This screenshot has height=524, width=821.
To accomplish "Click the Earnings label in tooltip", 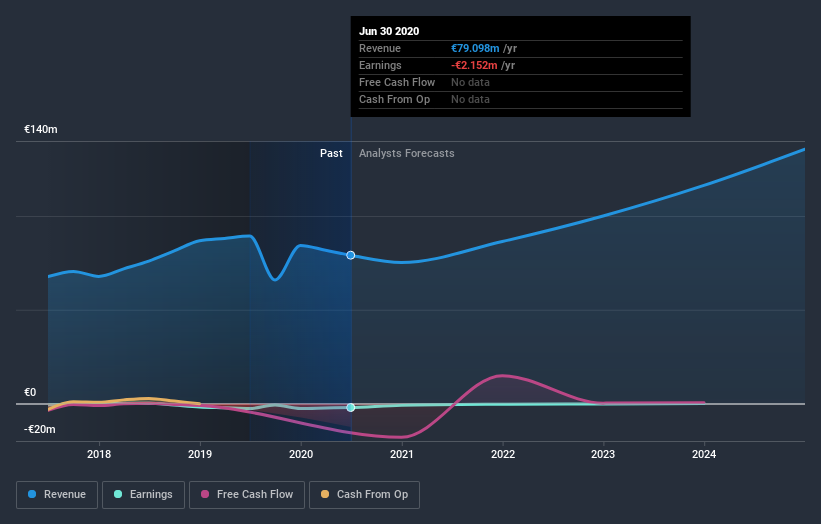I will pyautogui.click(x=381, y=65).
